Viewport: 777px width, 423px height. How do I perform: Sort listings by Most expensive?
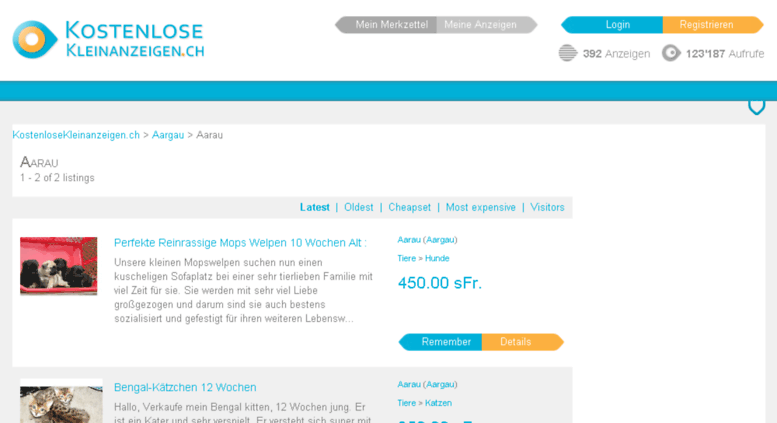(481, 208)
